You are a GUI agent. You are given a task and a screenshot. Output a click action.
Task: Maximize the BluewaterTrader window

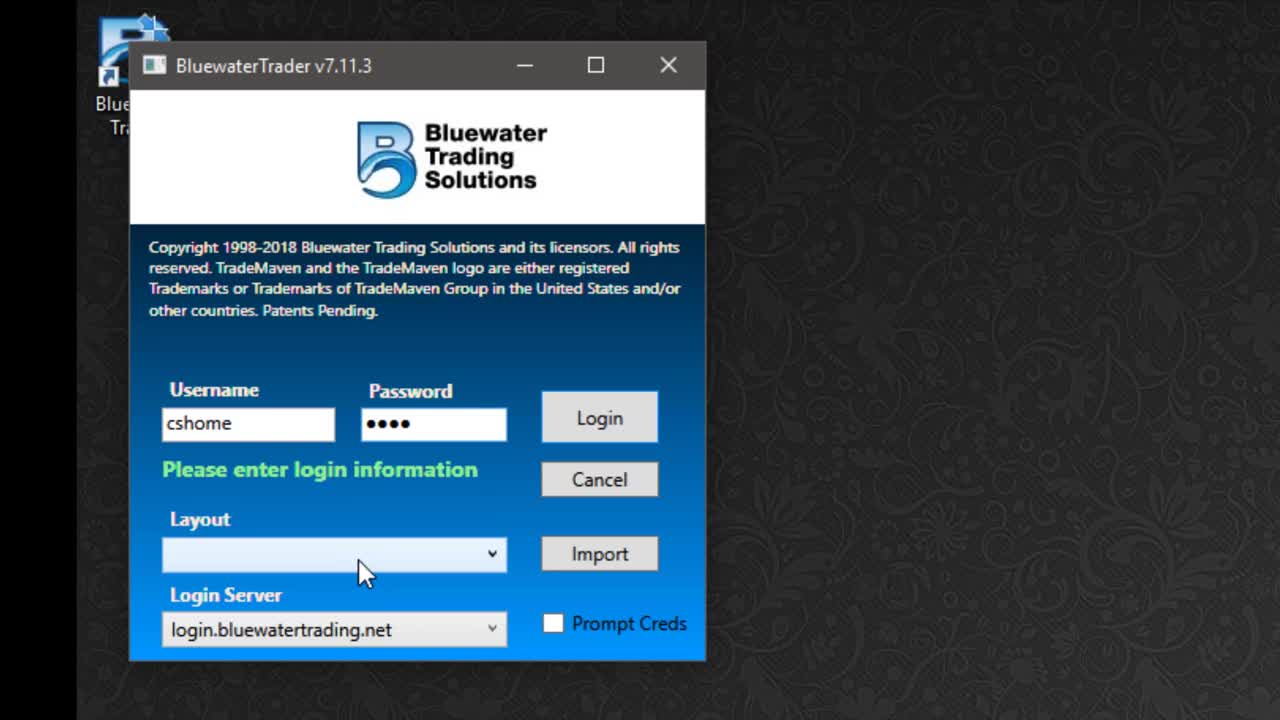point(596,66)
